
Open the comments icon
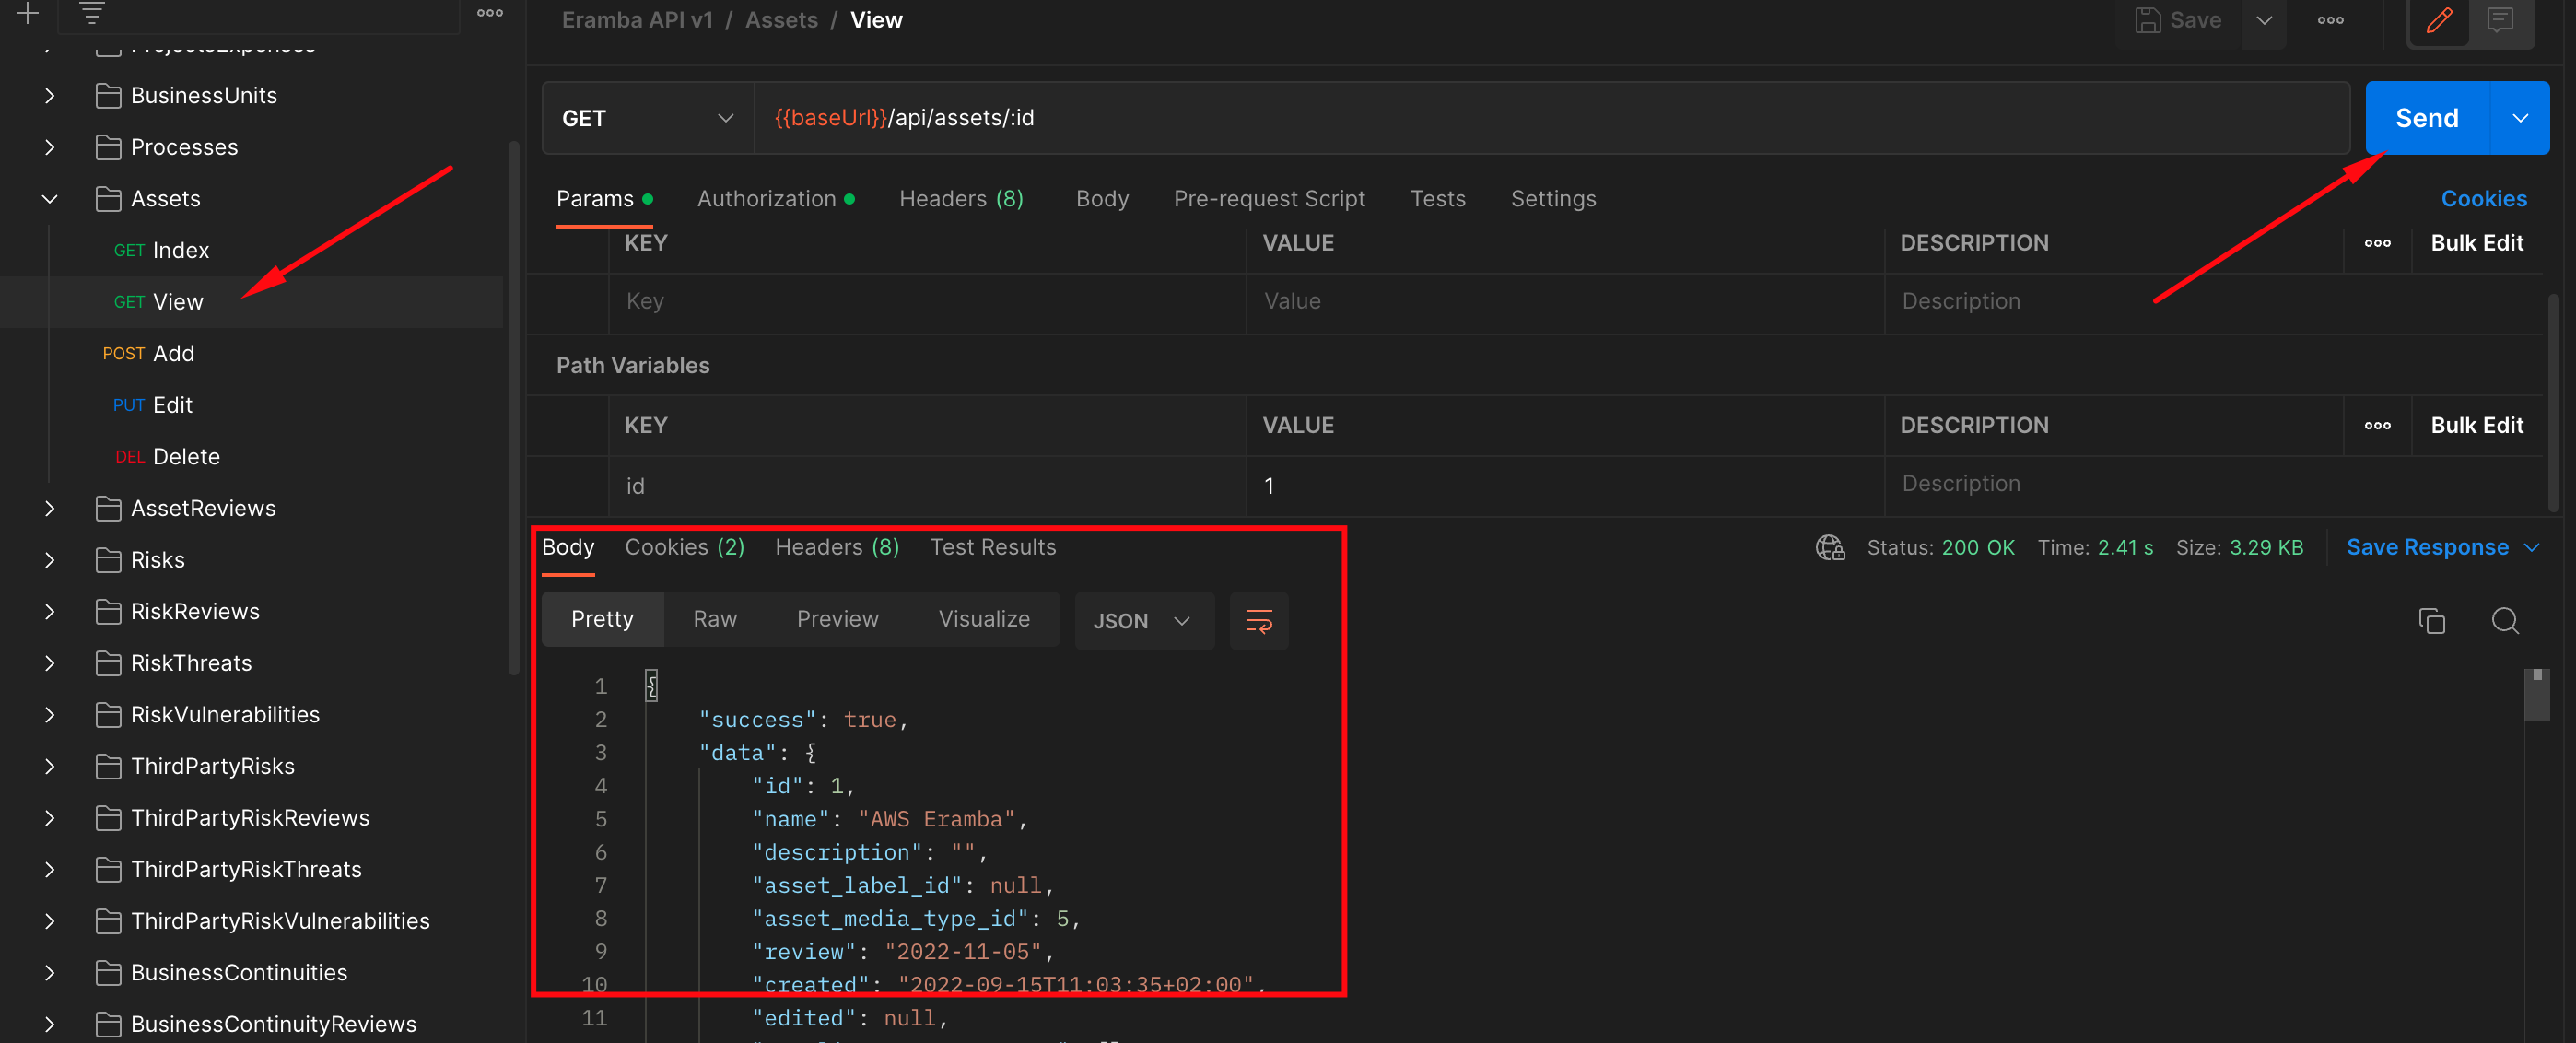[x=2500, y=20]
